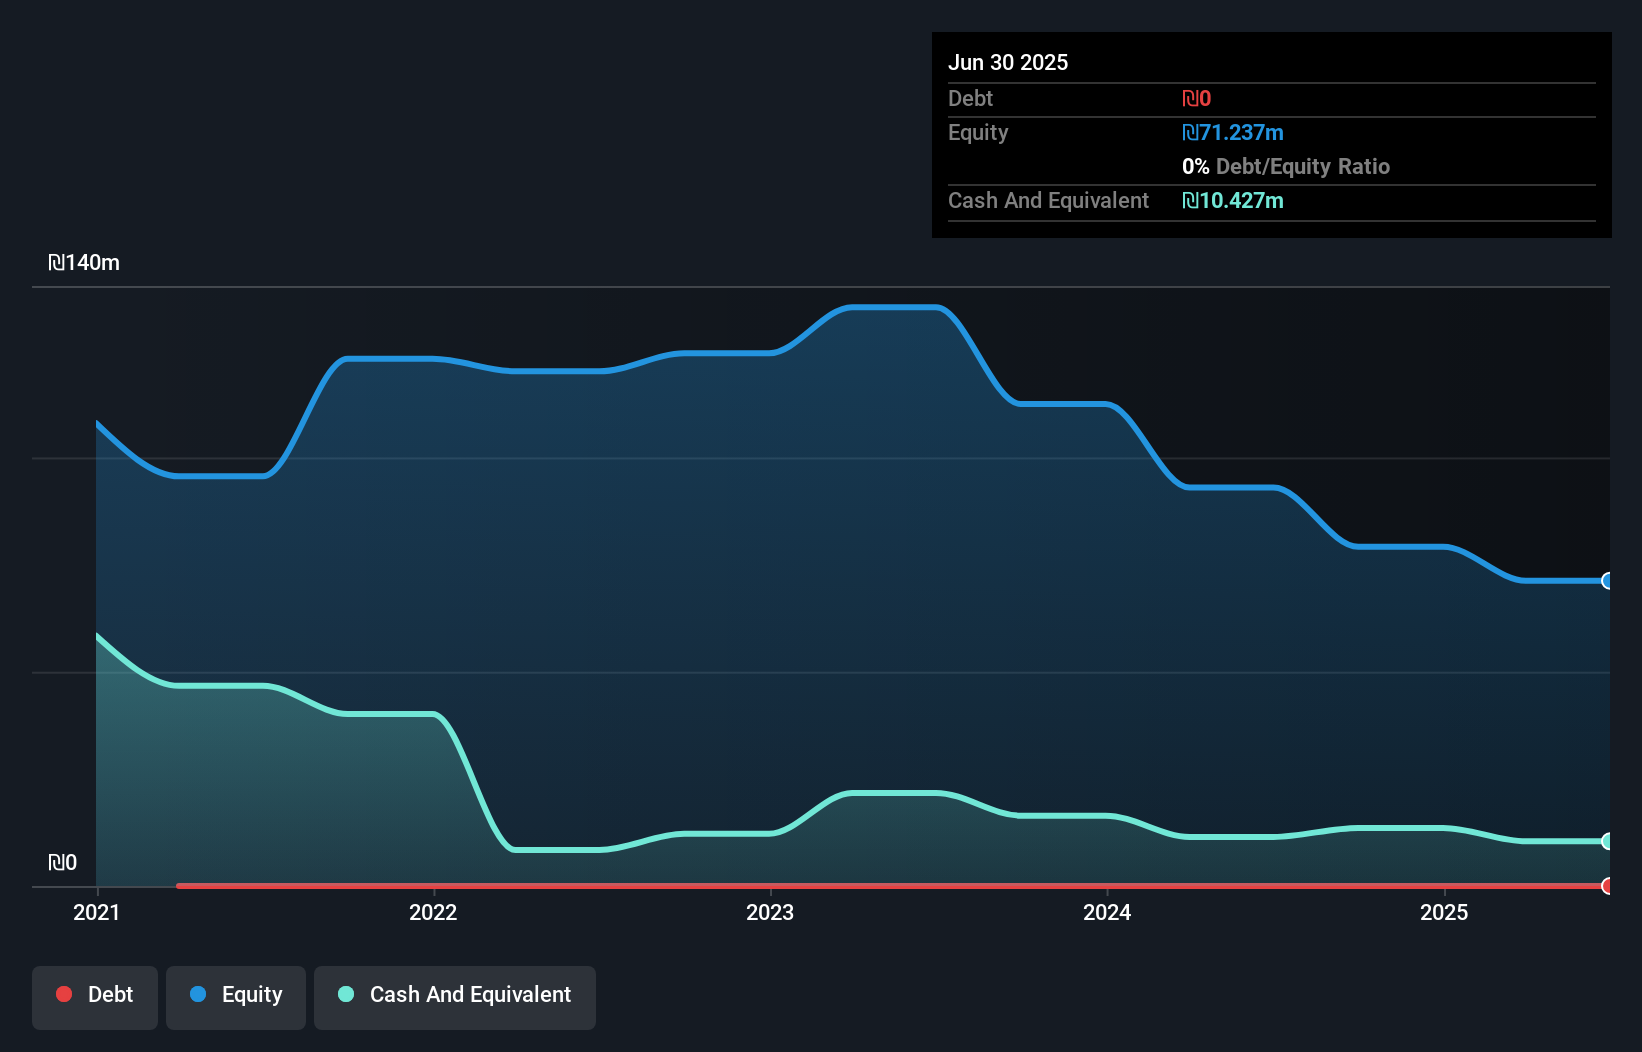Click the ₪10.427m cash value in tooltip
Screen dimensions: 1642x1052
pyautogui.click(x=1232, y=201)
